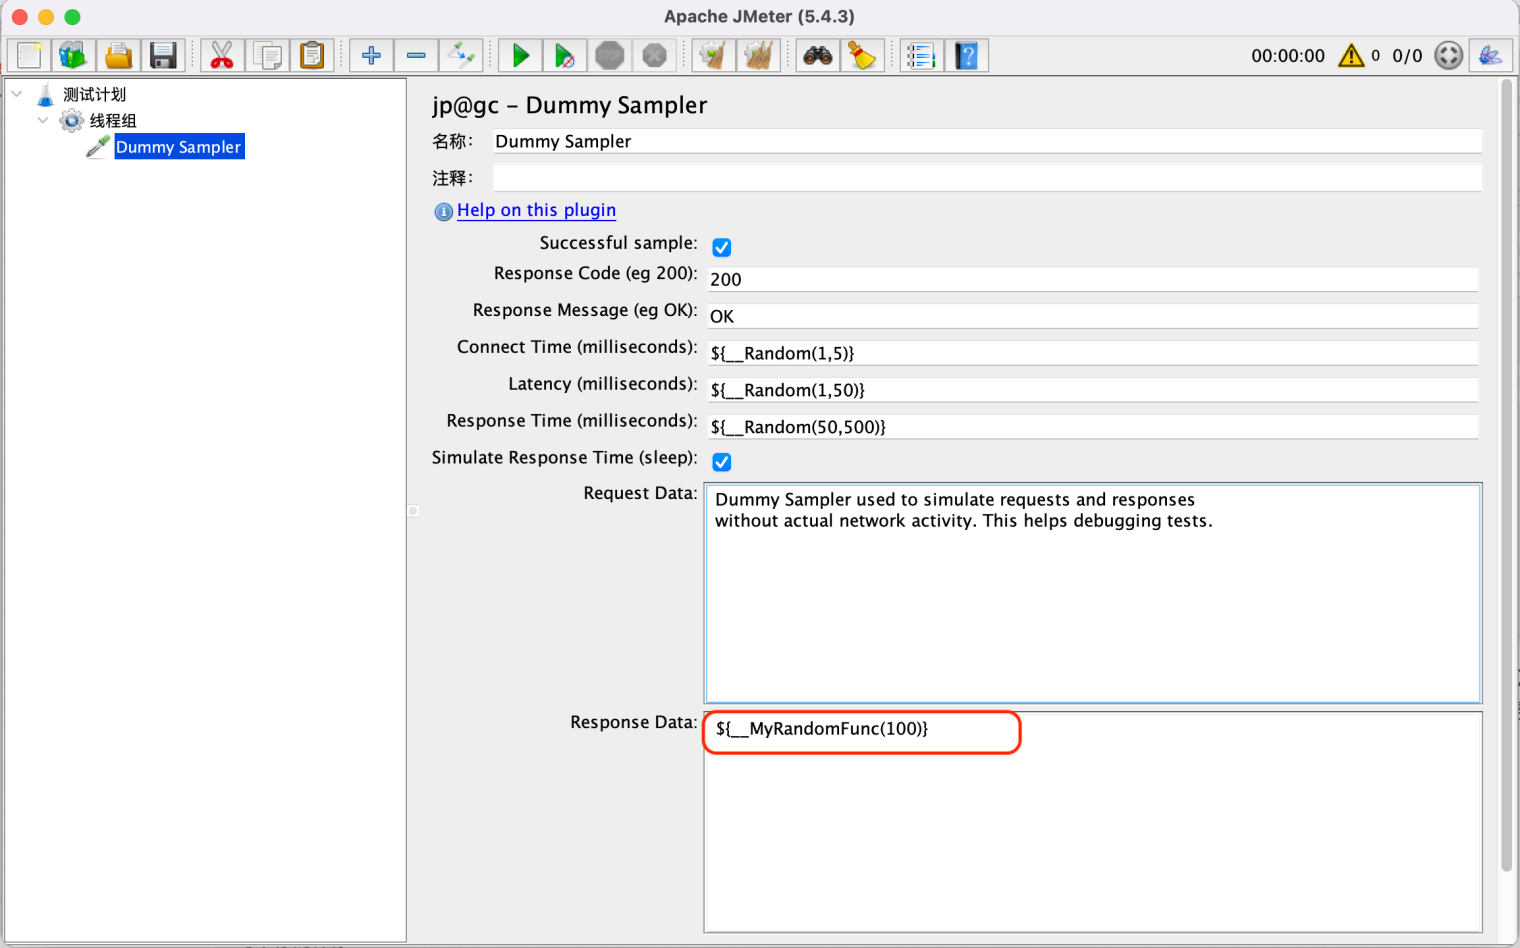Clear all results with double broom icon

[758, 55]
